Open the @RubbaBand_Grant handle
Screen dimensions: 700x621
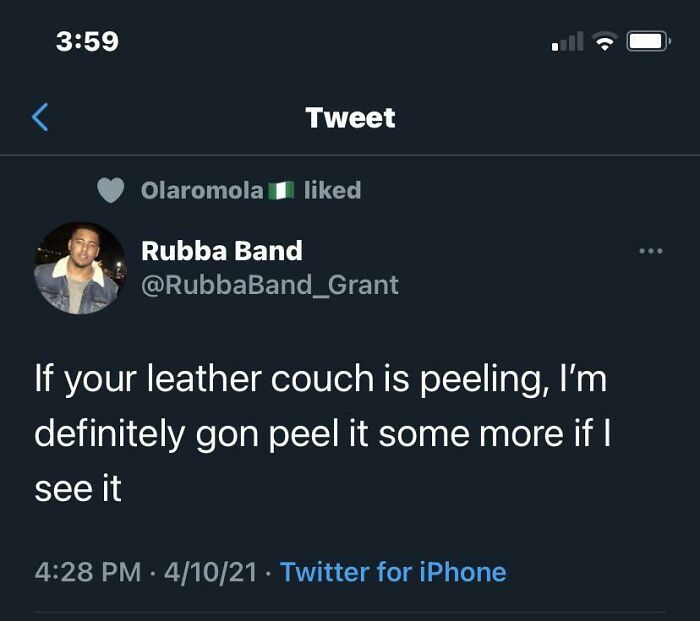(x=270, y=285)
